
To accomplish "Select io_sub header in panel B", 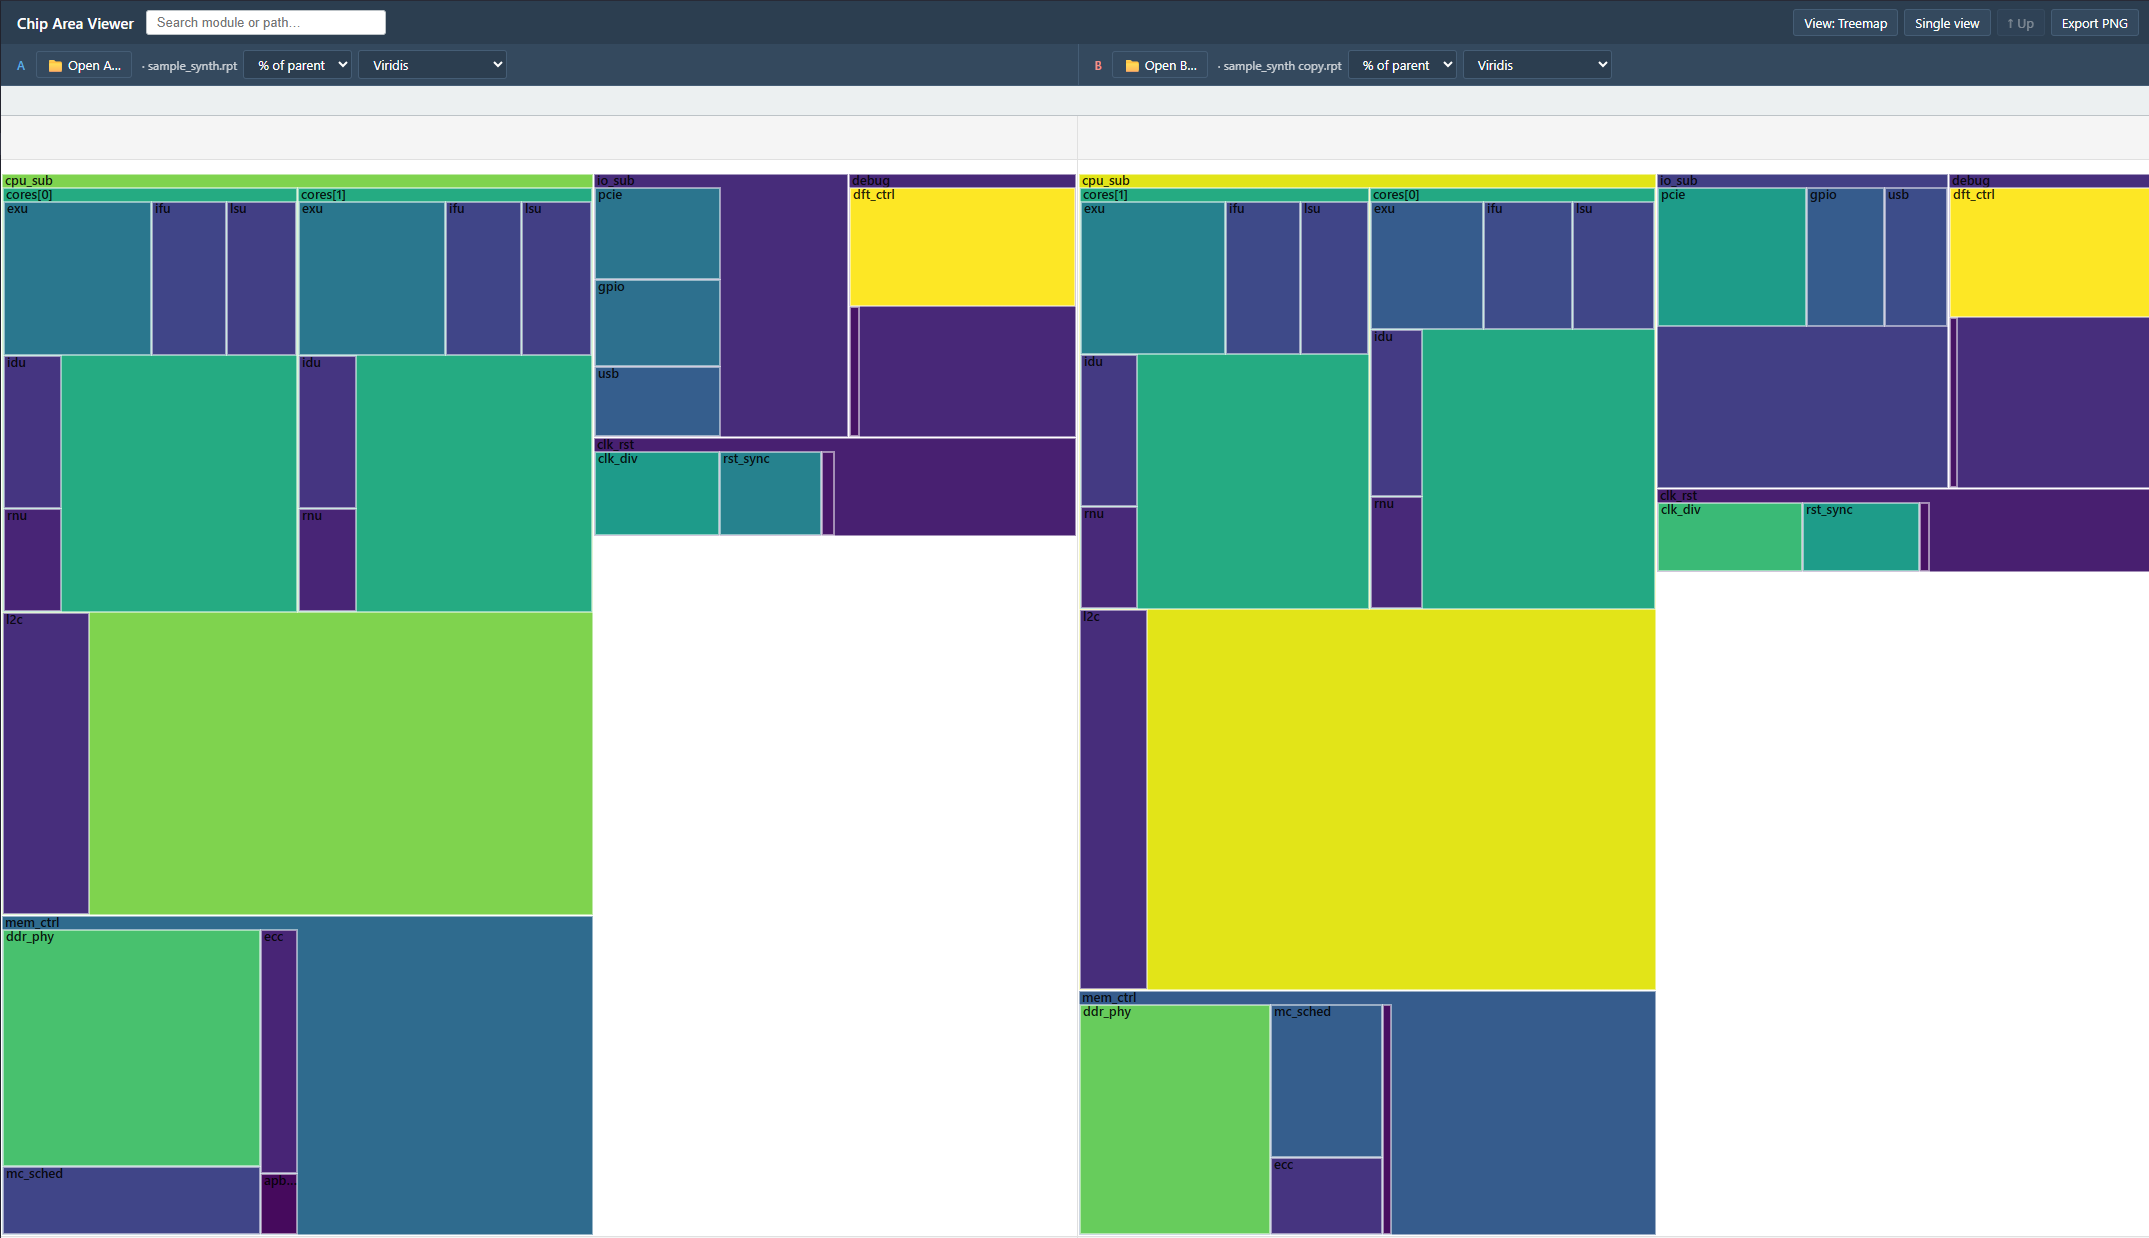I will (x=1802, y=181).
